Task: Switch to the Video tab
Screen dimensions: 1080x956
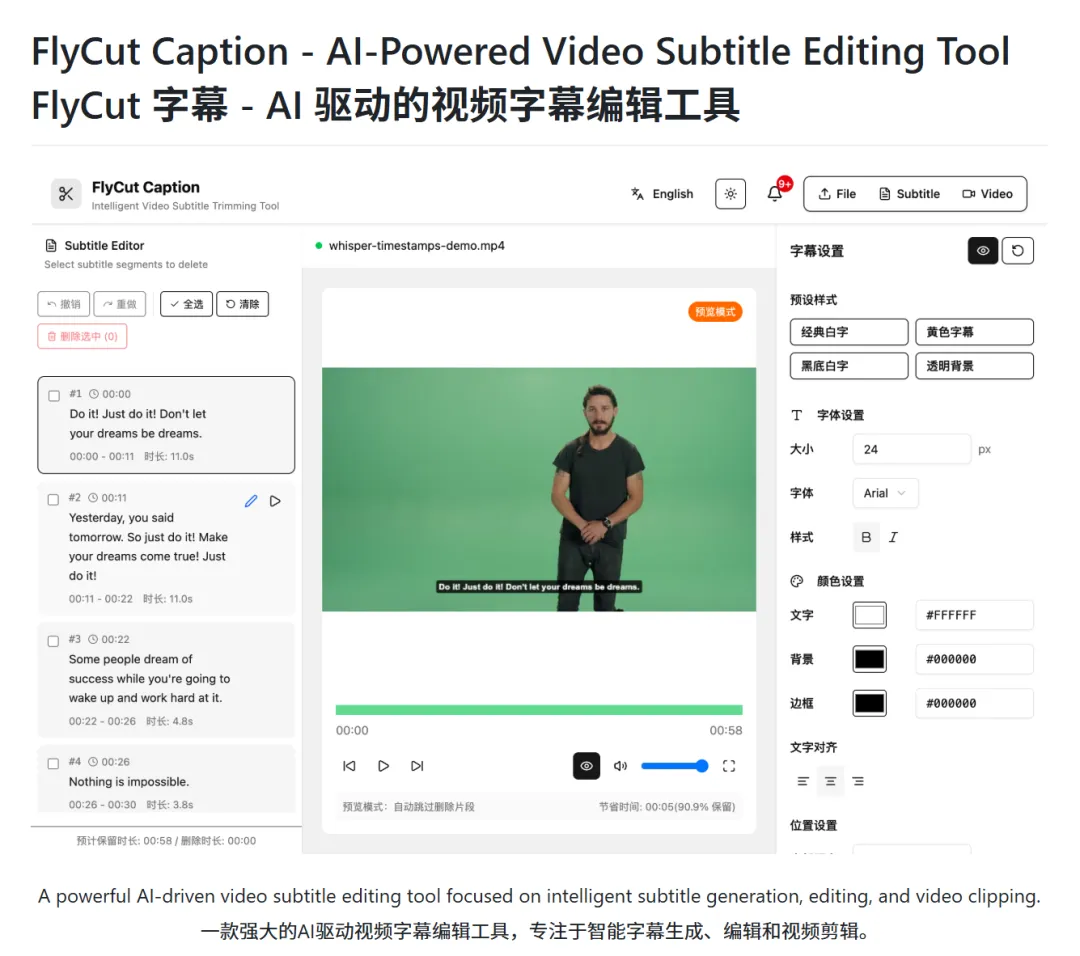Action: [x=987, y=194]
